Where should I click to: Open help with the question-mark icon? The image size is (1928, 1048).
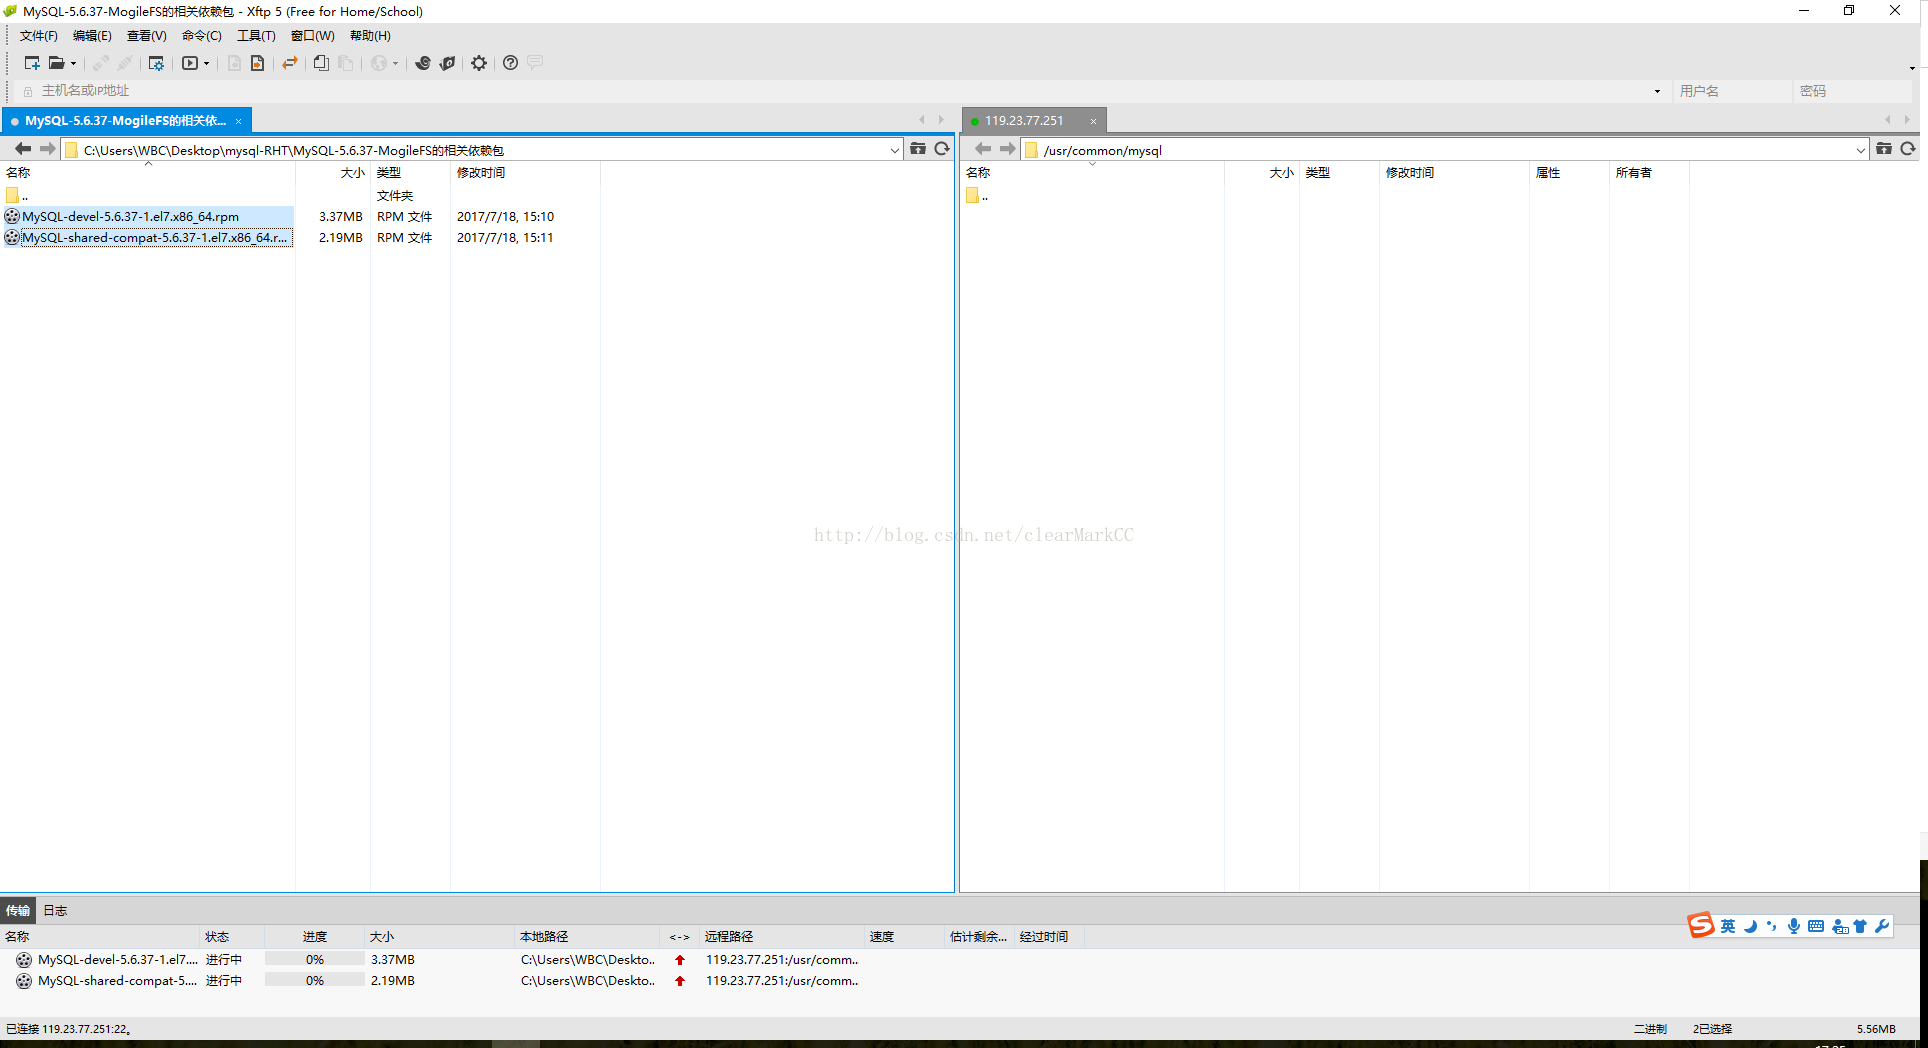click(x=510, y=63)
